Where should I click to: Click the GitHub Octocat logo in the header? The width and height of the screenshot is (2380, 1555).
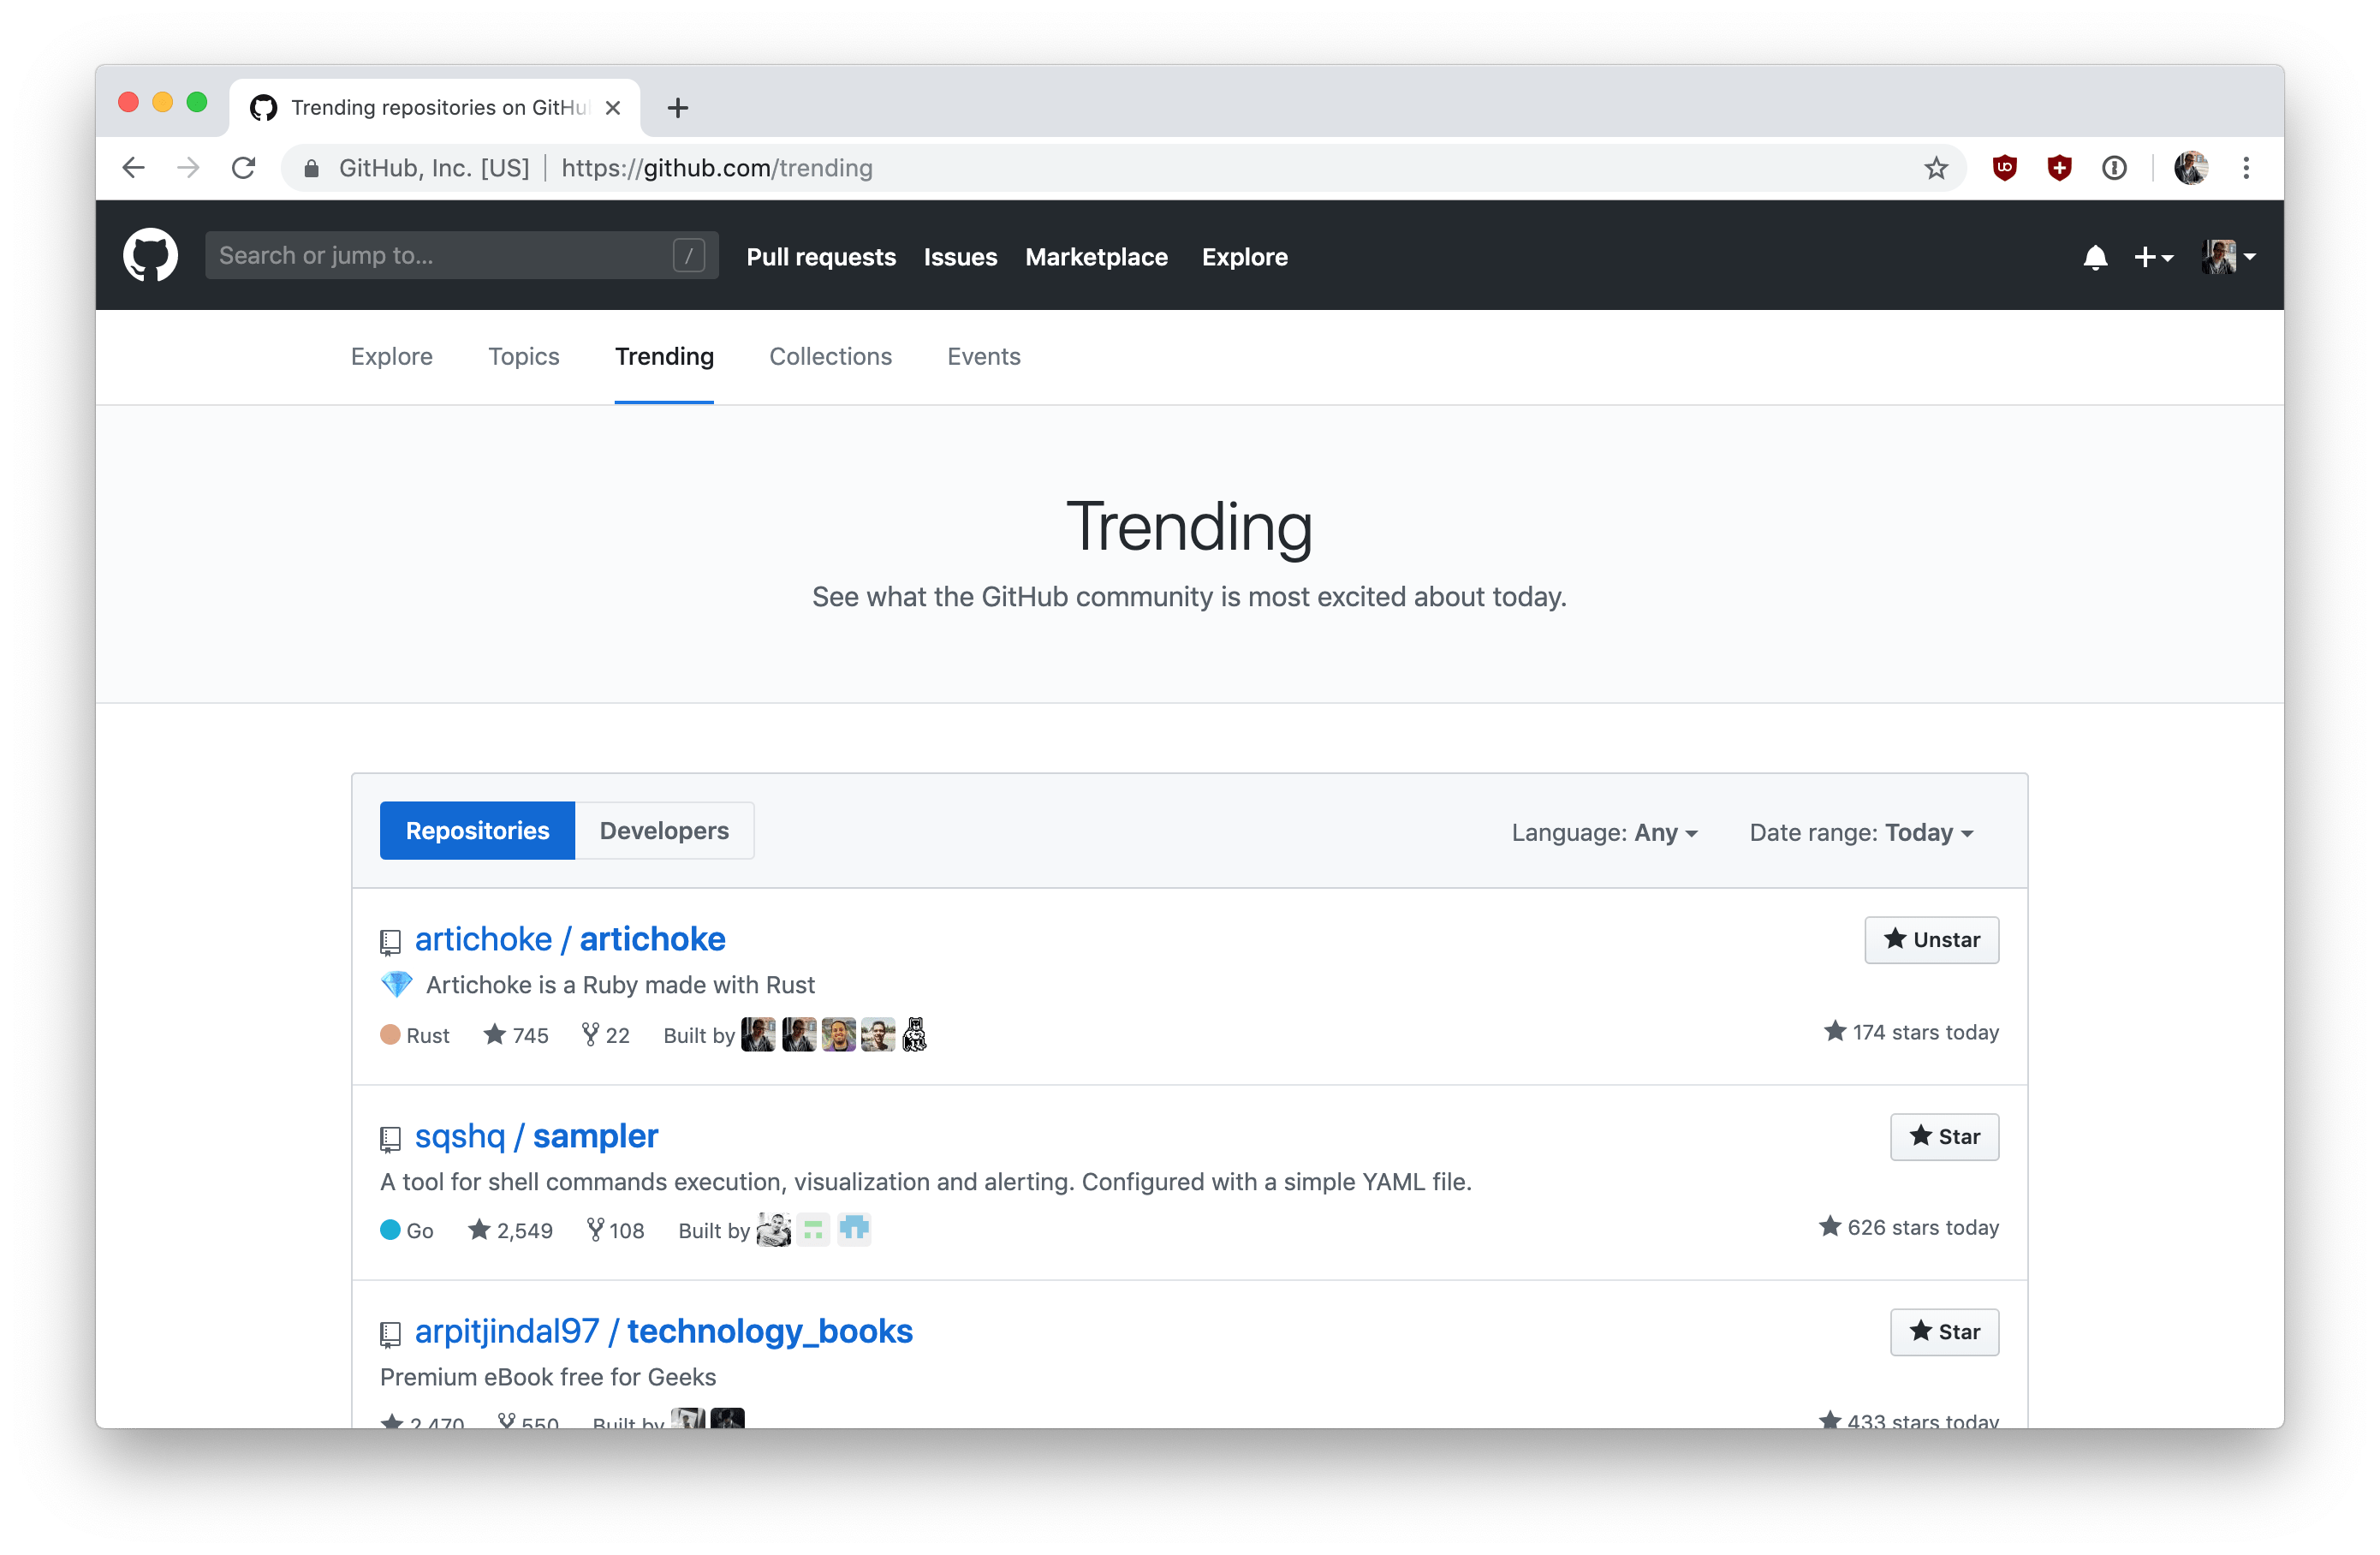coord(150,256)
